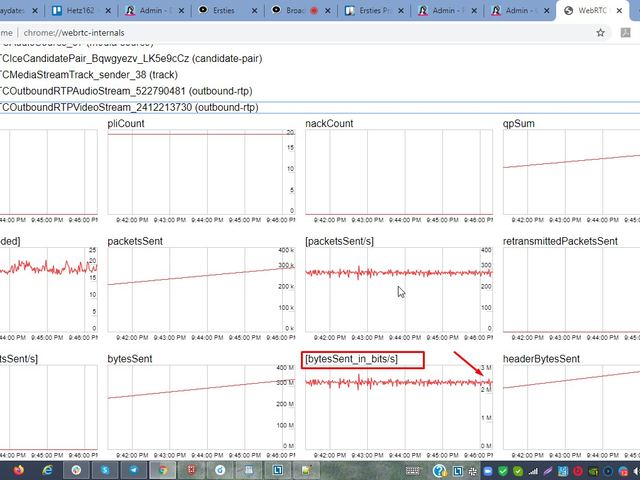
Task: Click the packetsSent graph title
Action: coord(135,241)
